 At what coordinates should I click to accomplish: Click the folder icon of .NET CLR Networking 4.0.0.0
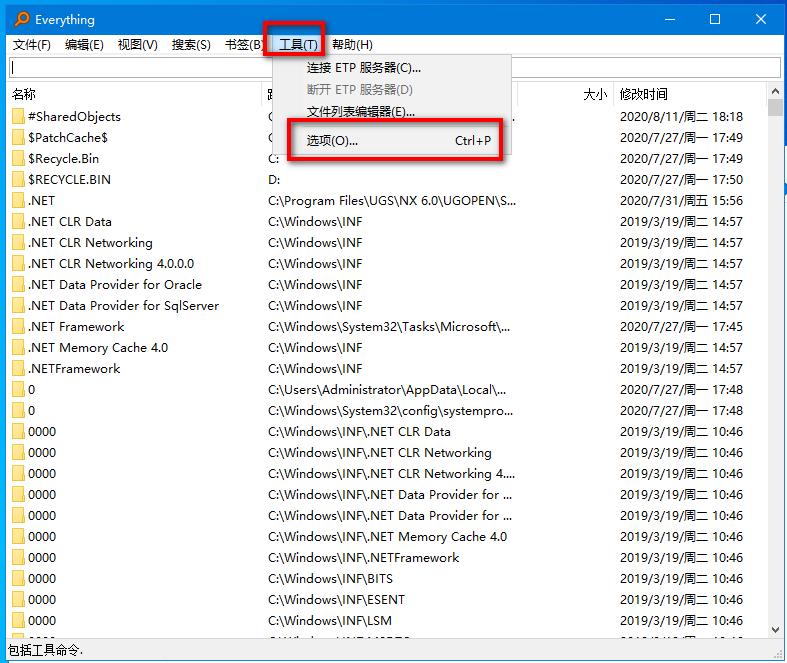pyautogui.click(x=18, y=263)
